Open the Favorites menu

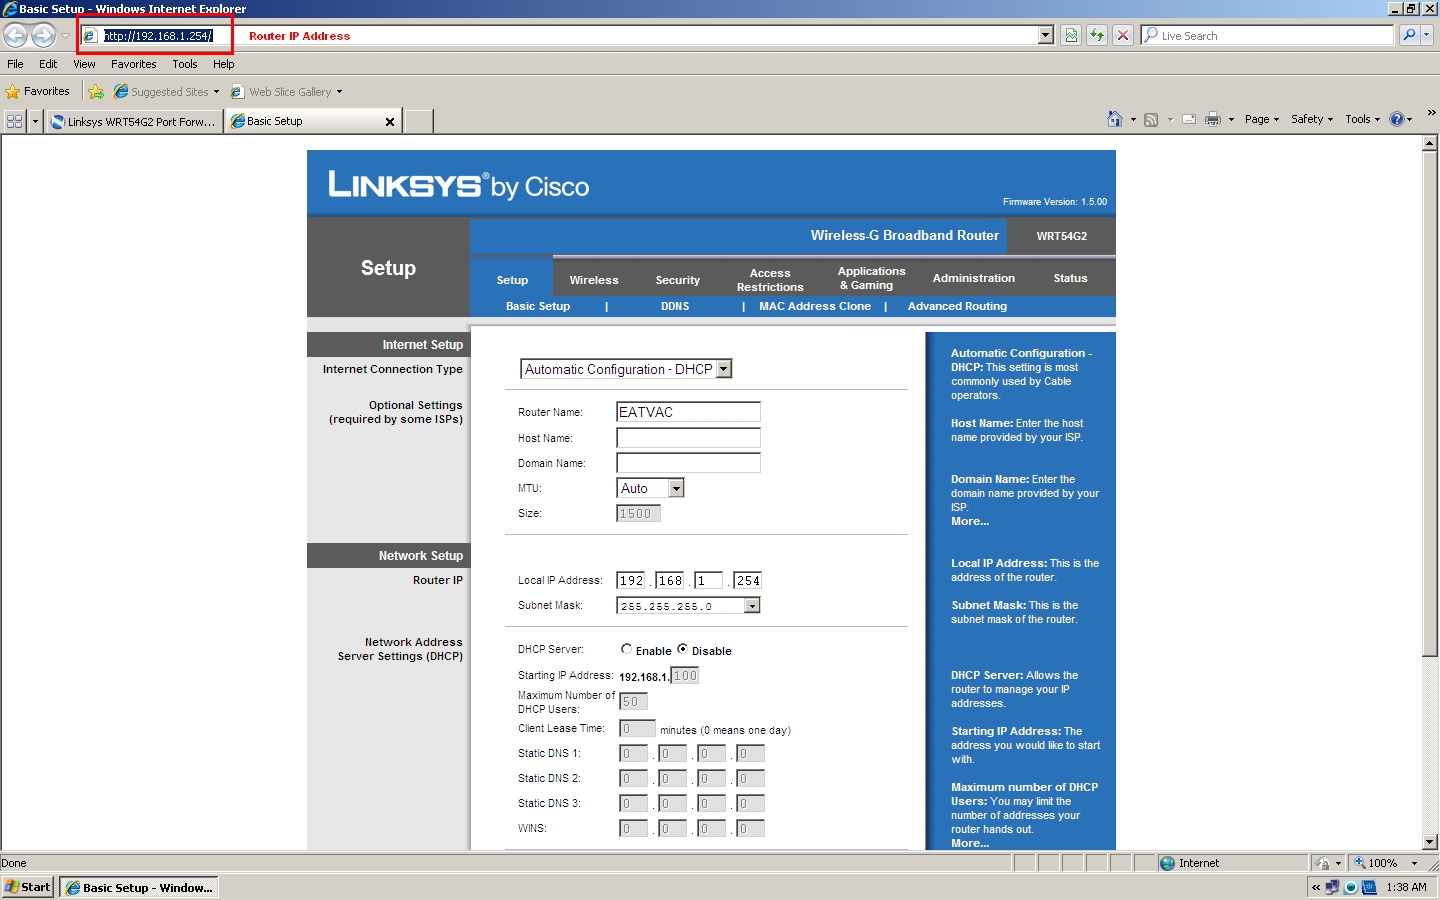[134, 64]
